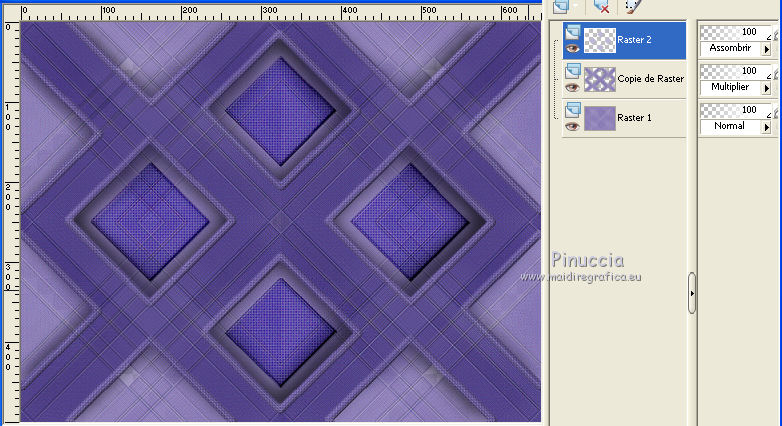Viewport: 782px width, 426px height.
Task: Toggle visibility of Raster 1 layer
Action: [x=572, y=126]
